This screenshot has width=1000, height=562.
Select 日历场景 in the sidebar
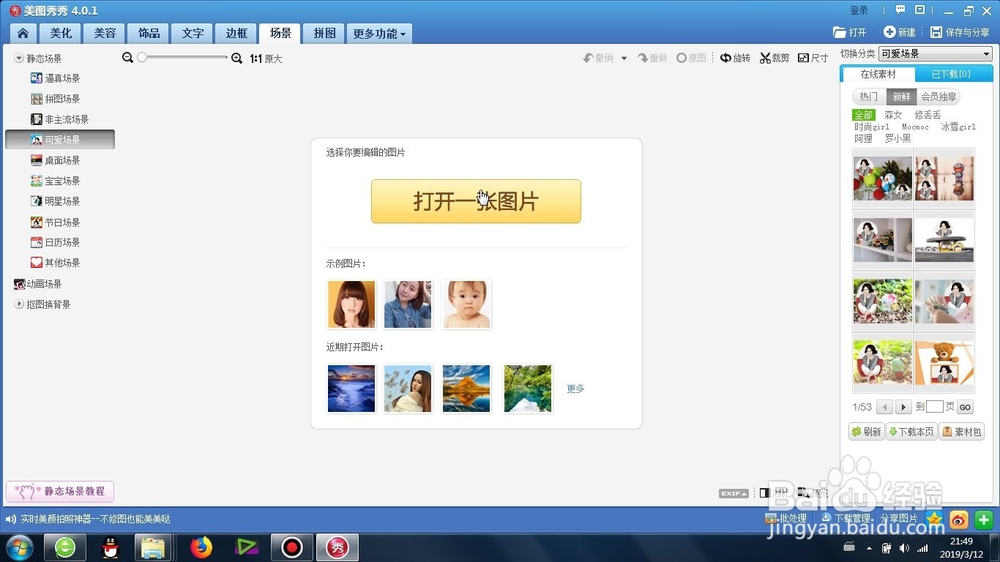pos(55,242)
